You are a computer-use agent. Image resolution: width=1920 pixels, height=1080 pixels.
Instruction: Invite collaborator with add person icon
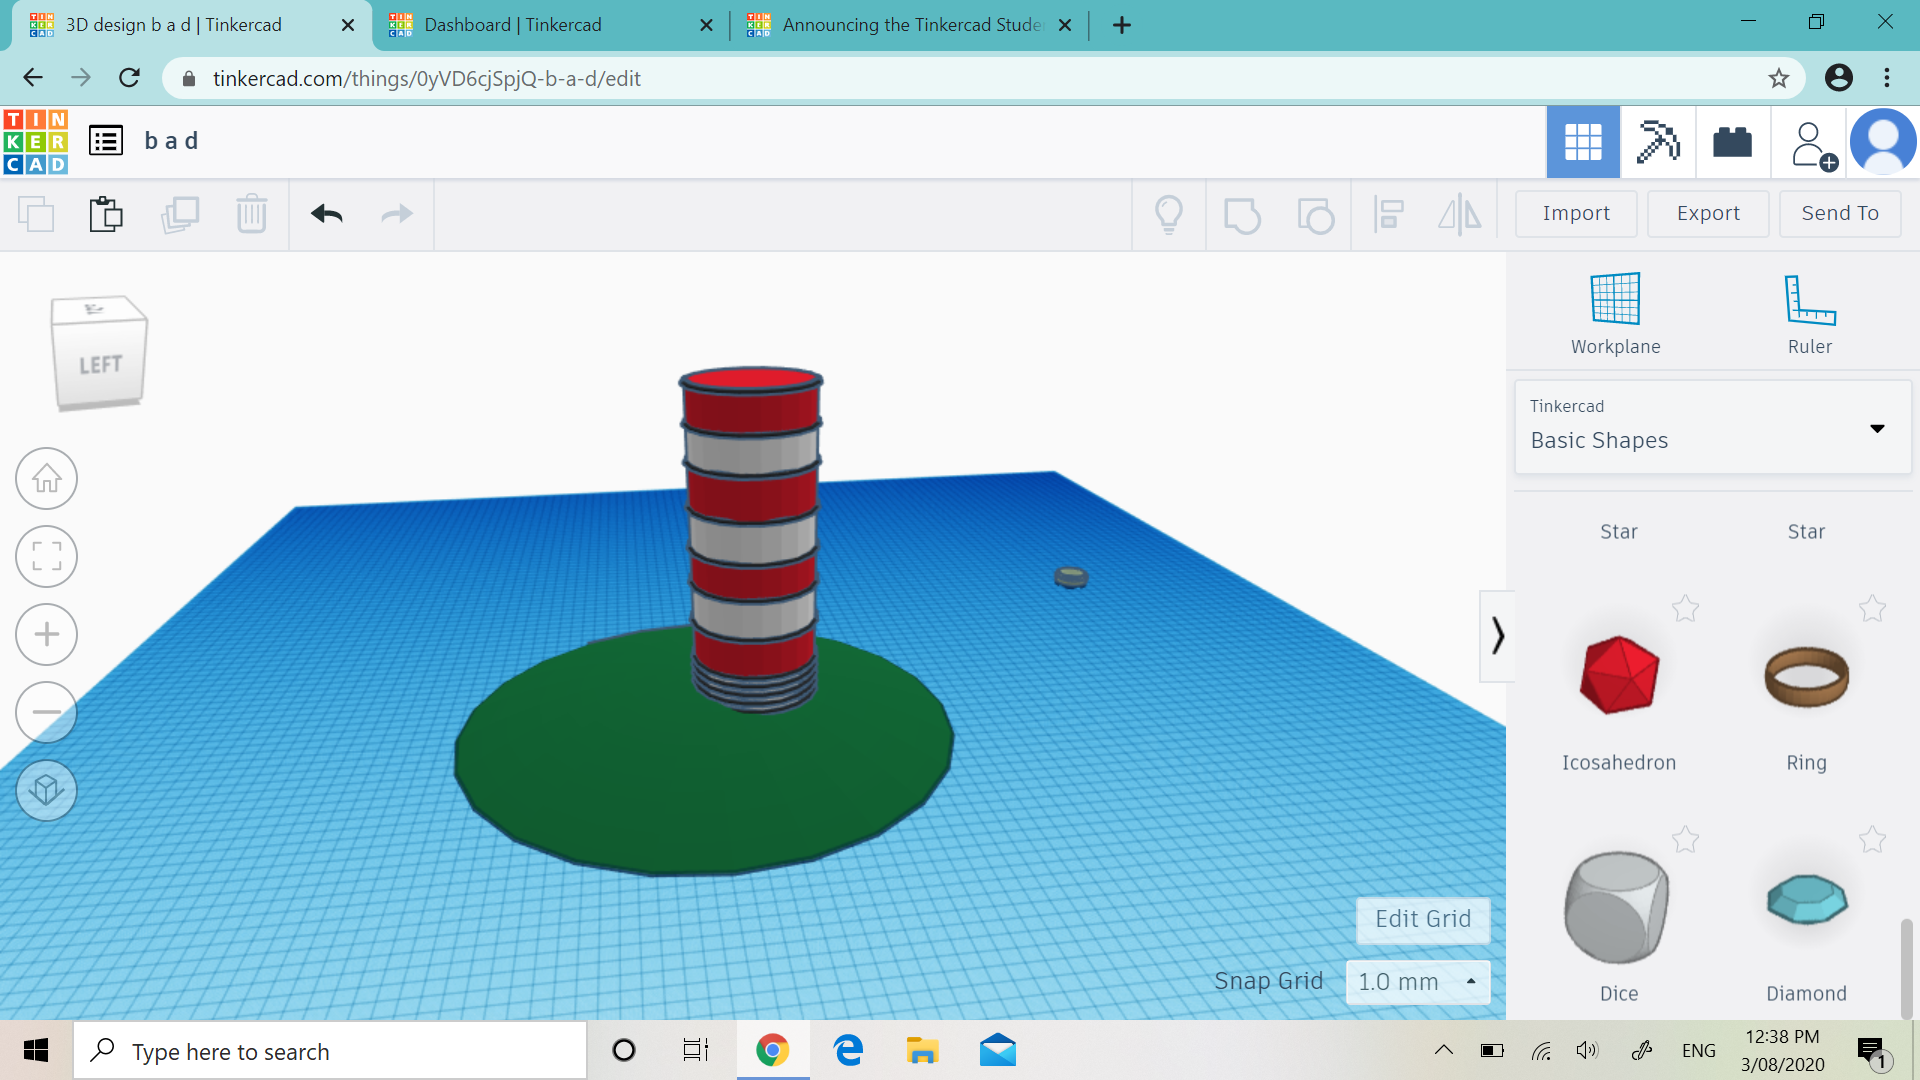point(1812,145)
